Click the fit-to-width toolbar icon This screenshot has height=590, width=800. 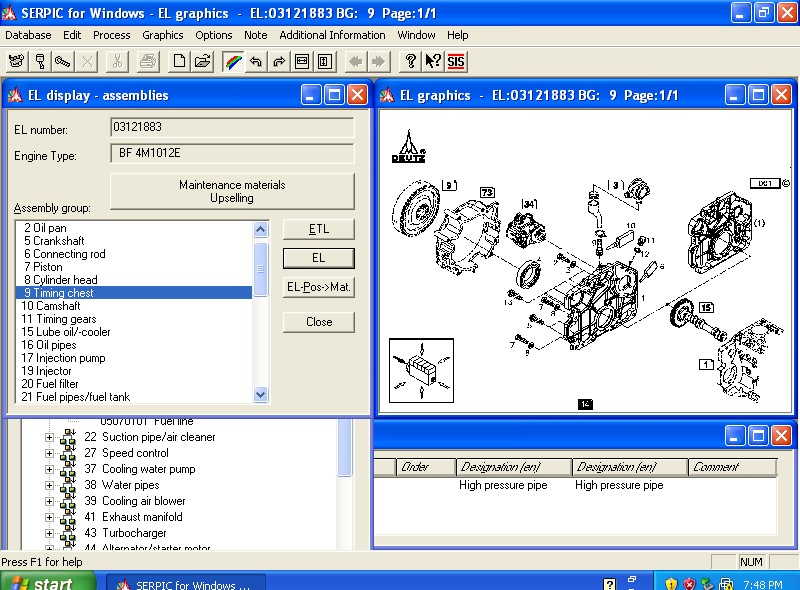[x=302, y=62]
